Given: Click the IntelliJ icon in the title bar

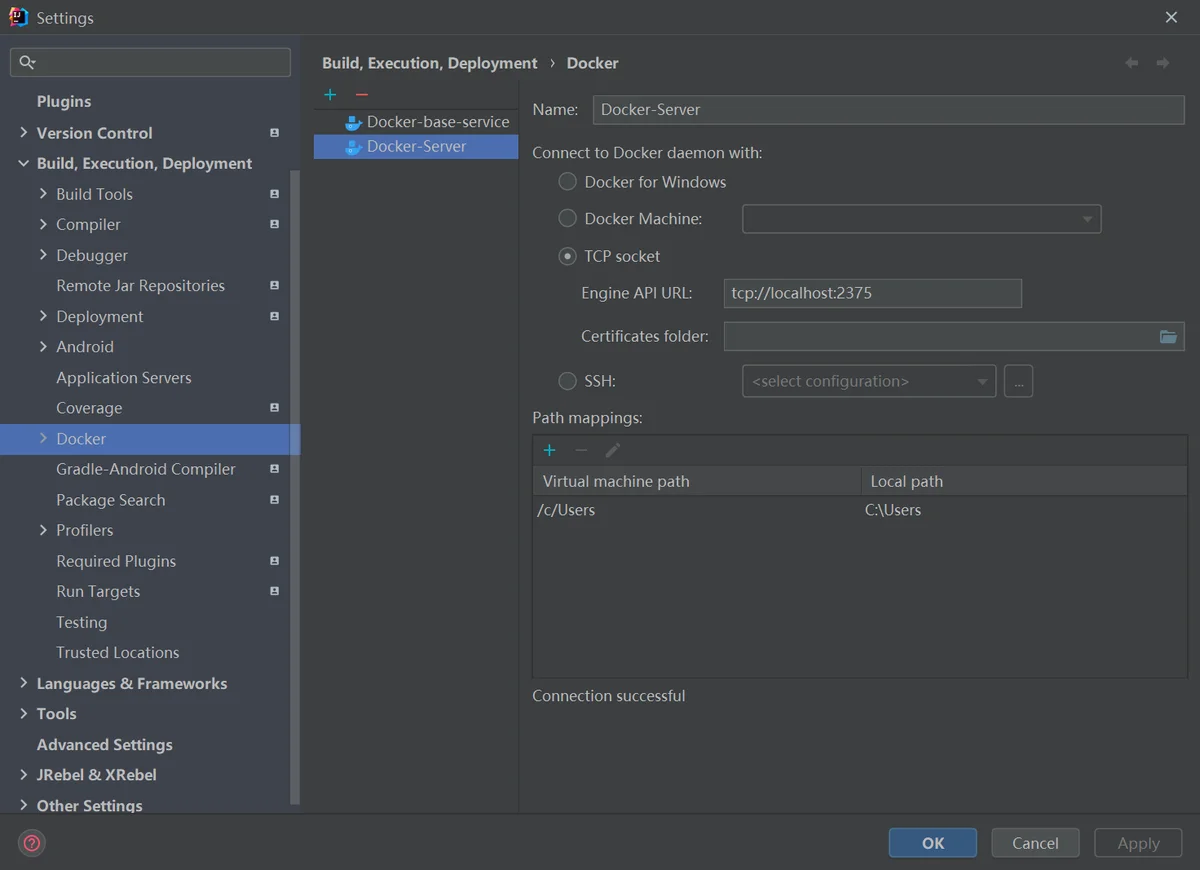Looking at the screenshot, I should (18, 17).
